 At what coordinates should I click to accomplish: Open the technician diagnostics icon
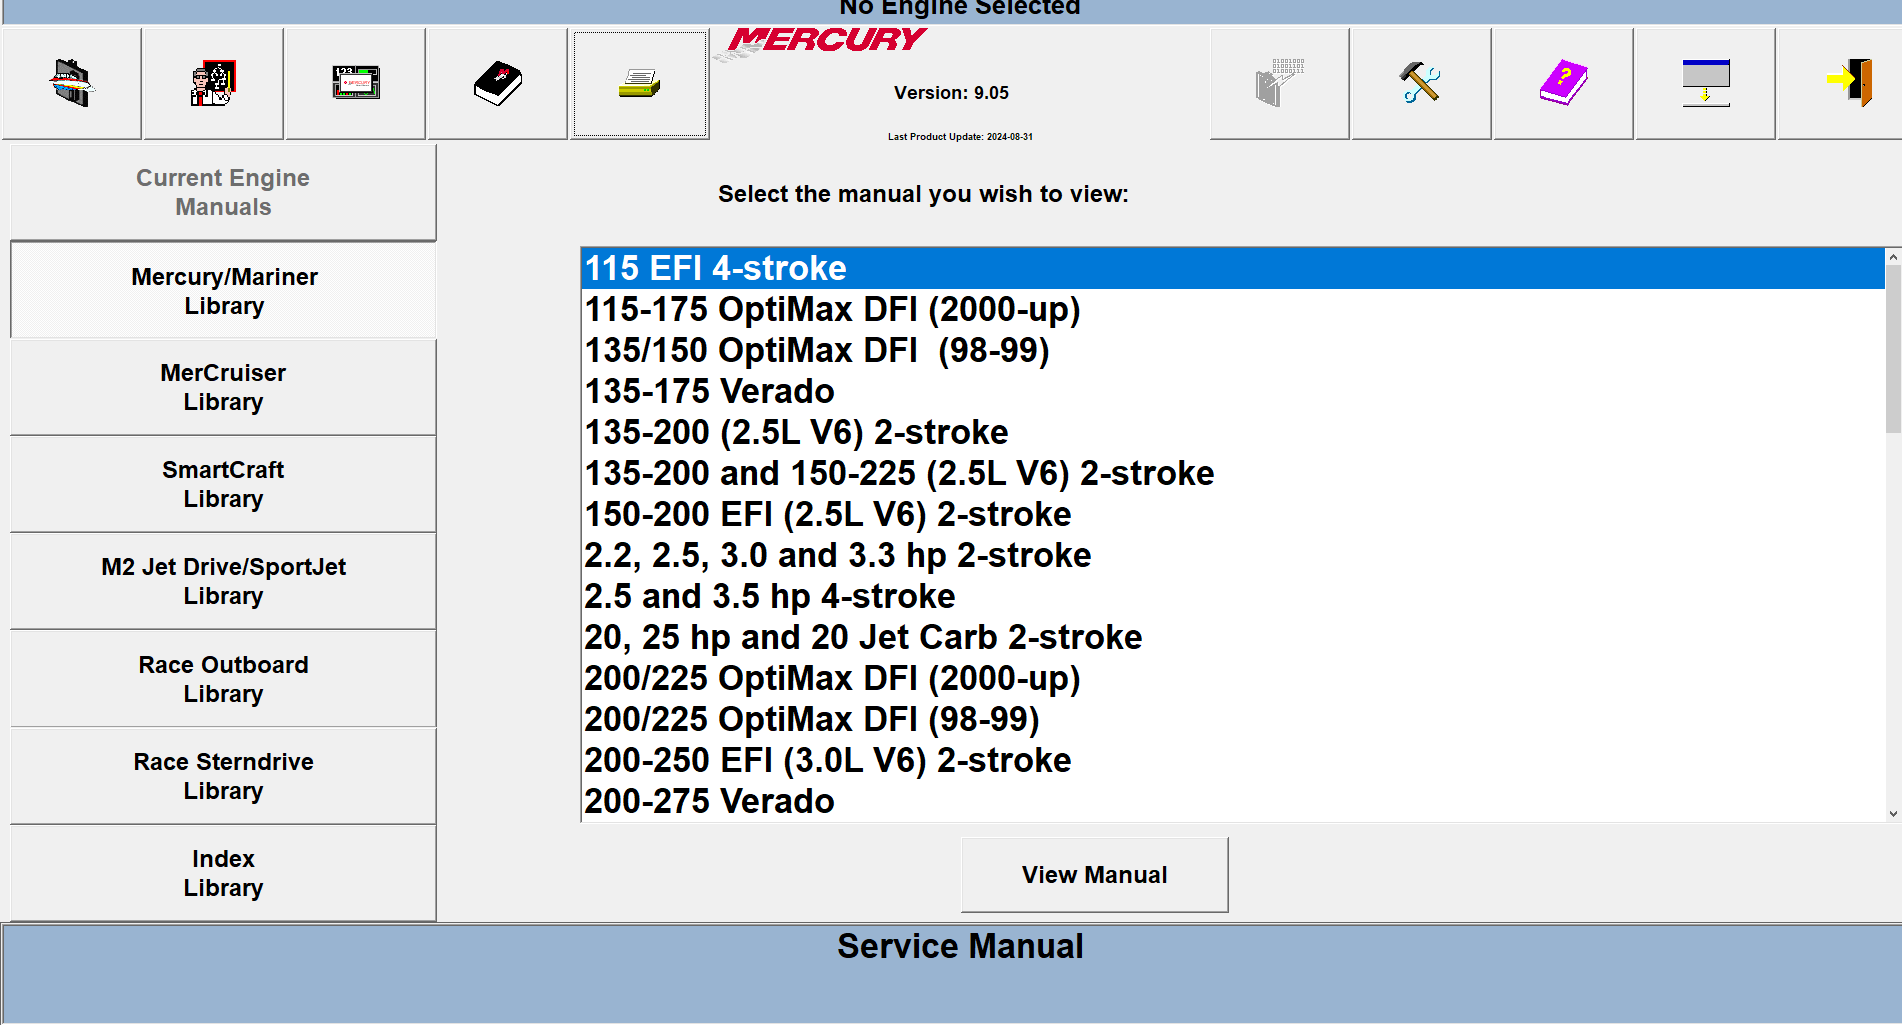pyautogui.click(x=213, y=83)
